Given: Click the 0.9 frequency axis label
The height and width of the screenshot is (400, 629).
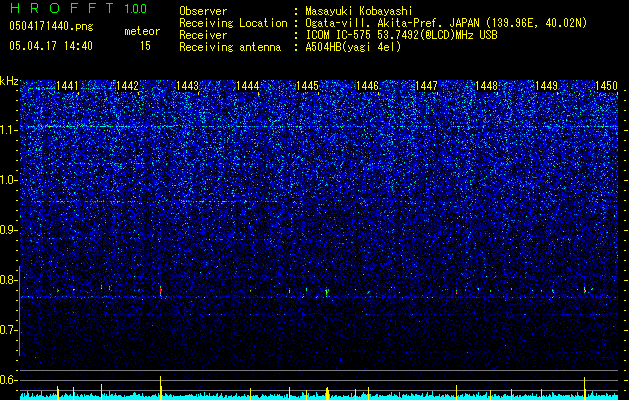Looking at the screenshot, I should (x=8, y=230).
